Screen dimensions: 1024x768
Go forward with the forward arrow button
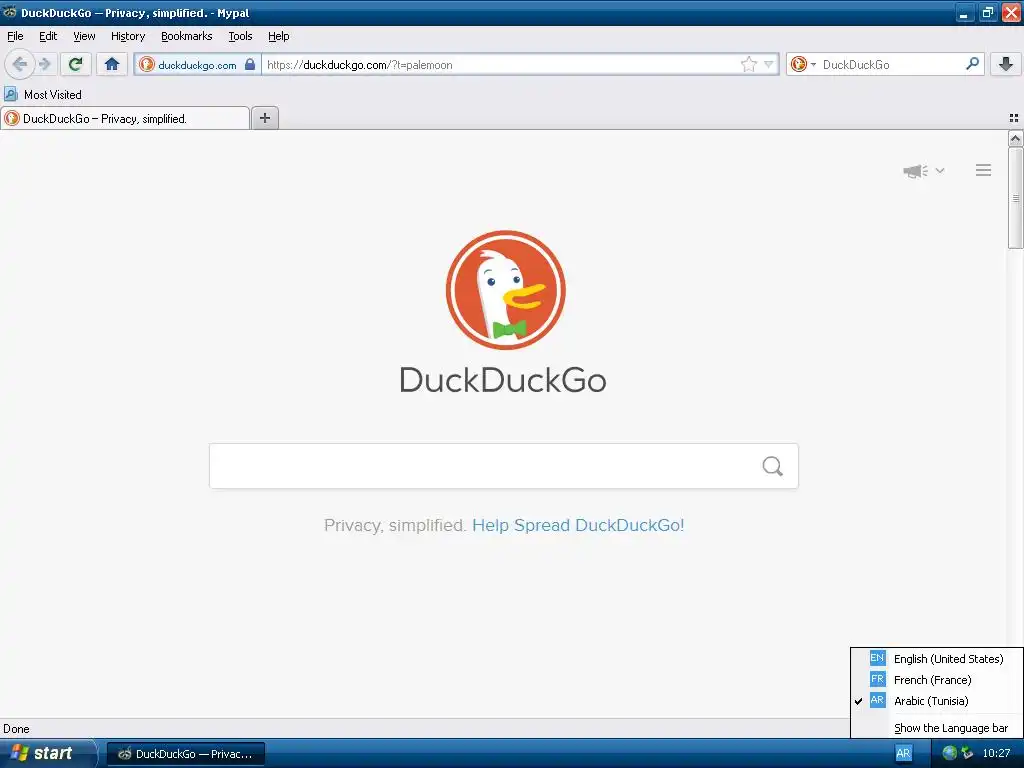coord(44,64)
